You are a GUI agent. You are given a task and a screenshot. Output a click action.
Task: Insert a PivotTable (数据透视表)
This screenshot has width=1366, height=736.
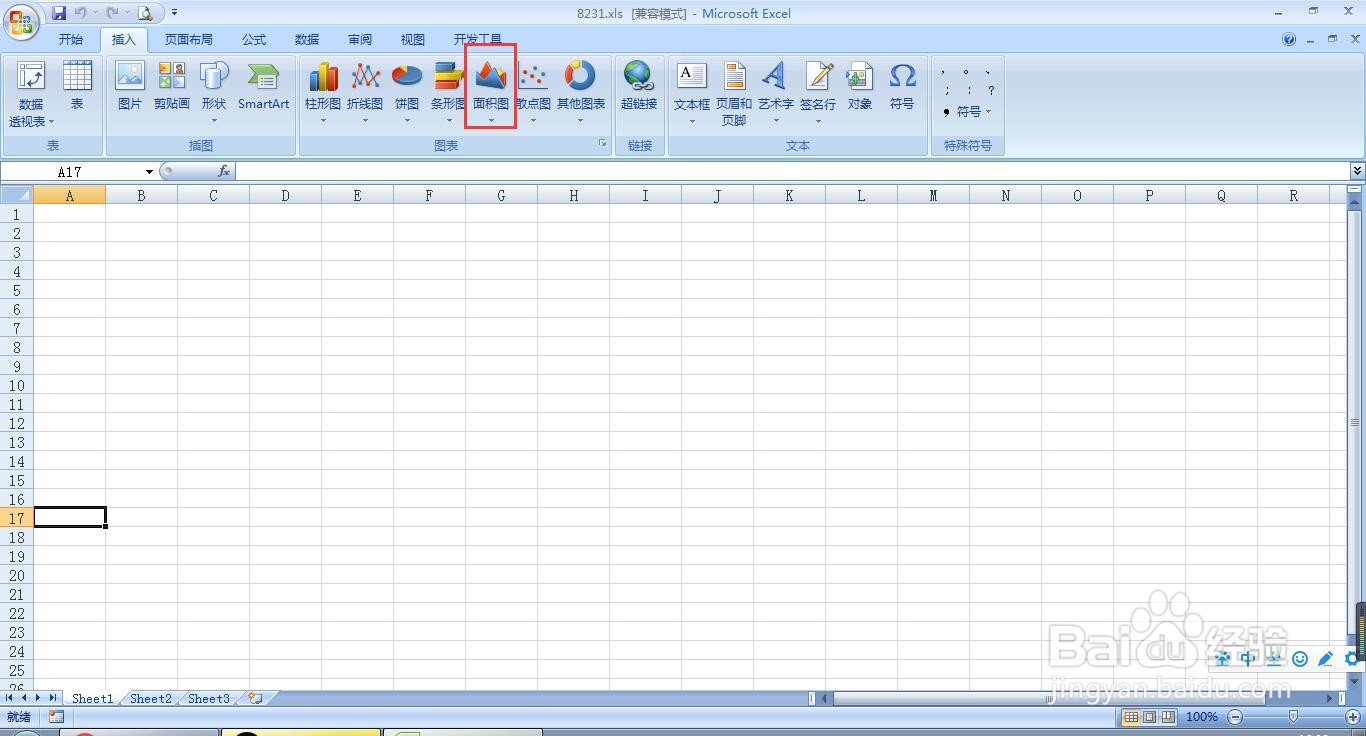31,94
